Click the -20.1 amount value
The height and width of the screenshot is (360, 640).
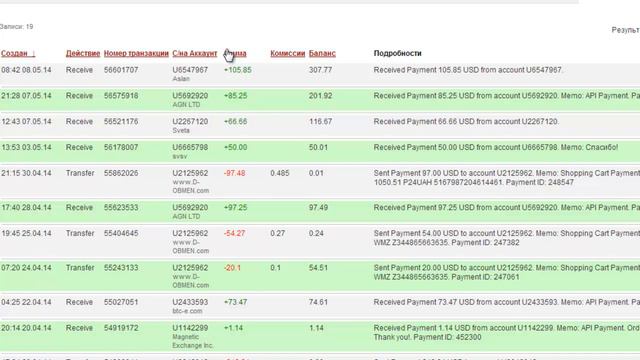tap(232, 268)
